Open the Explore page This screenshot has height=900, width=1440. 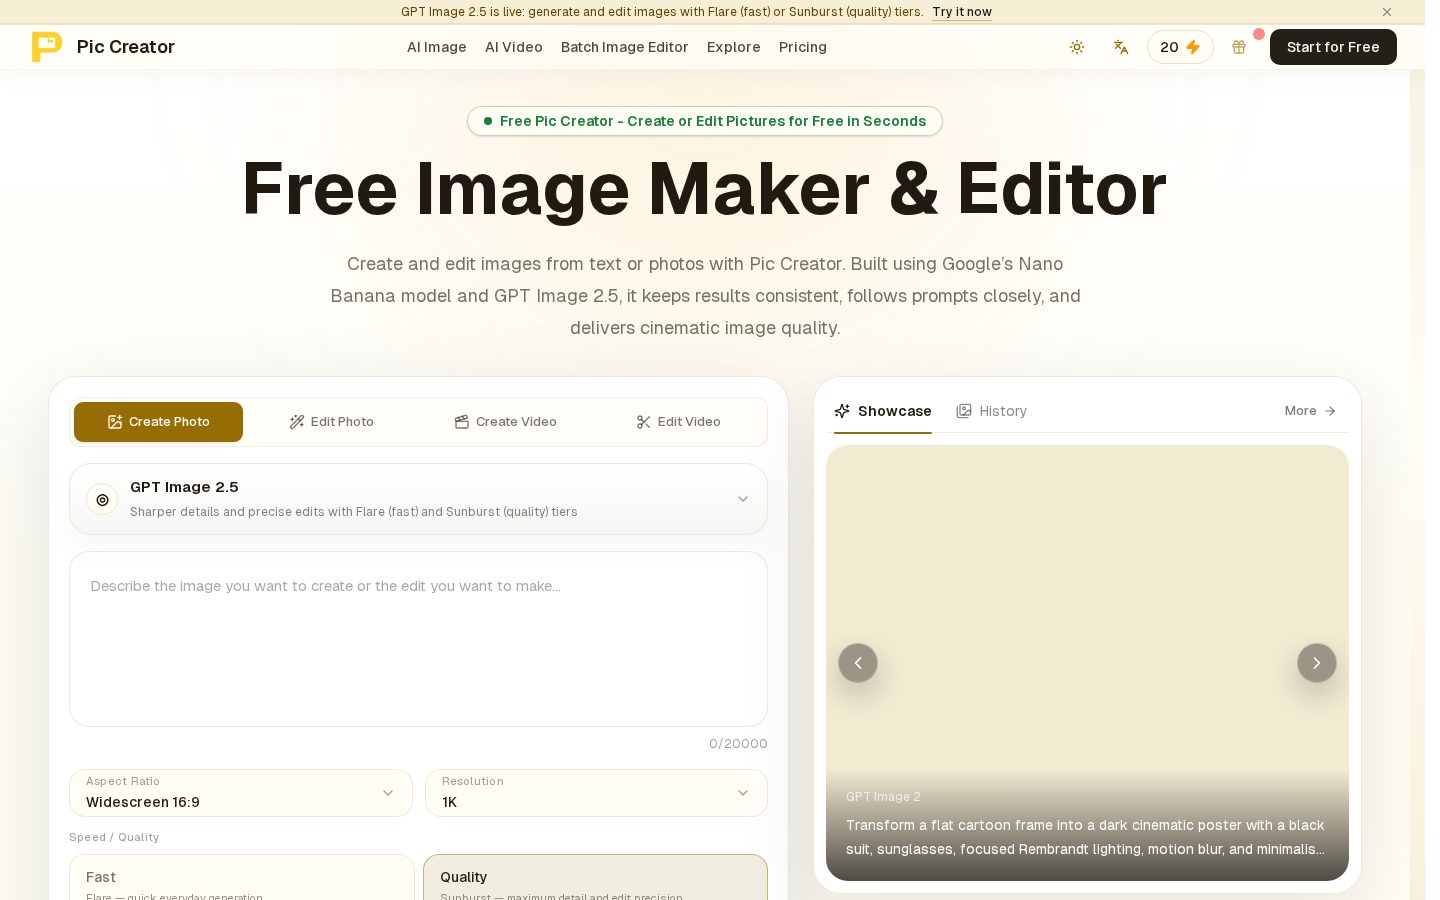click(x=734, y=47)
